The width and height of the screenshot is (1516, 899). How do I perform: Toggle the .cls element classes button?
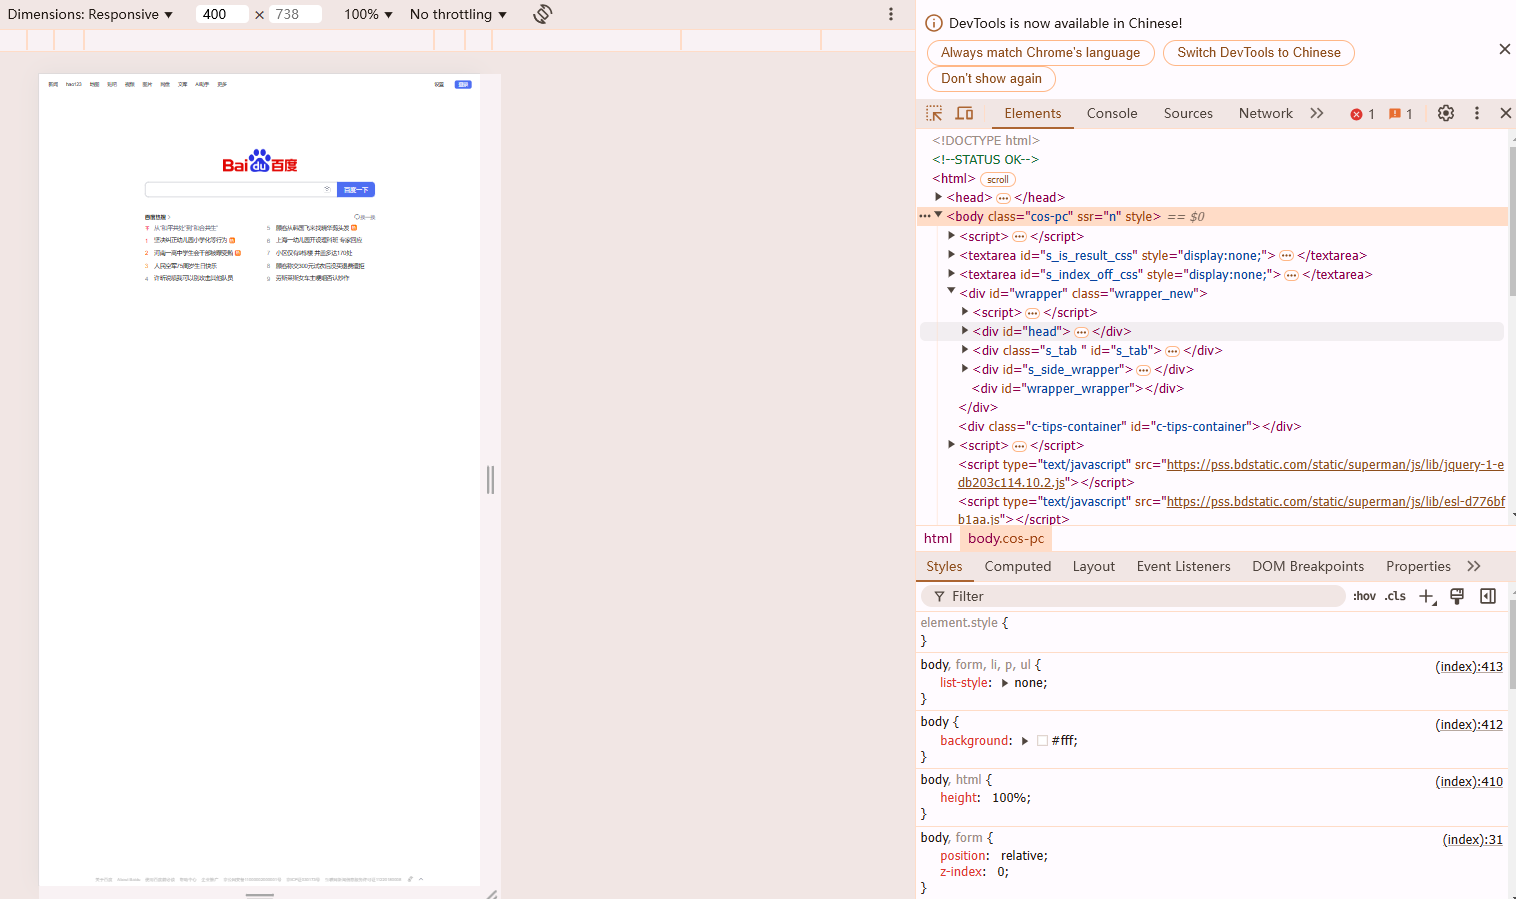pyautogui.click(x=1395, y=596)
